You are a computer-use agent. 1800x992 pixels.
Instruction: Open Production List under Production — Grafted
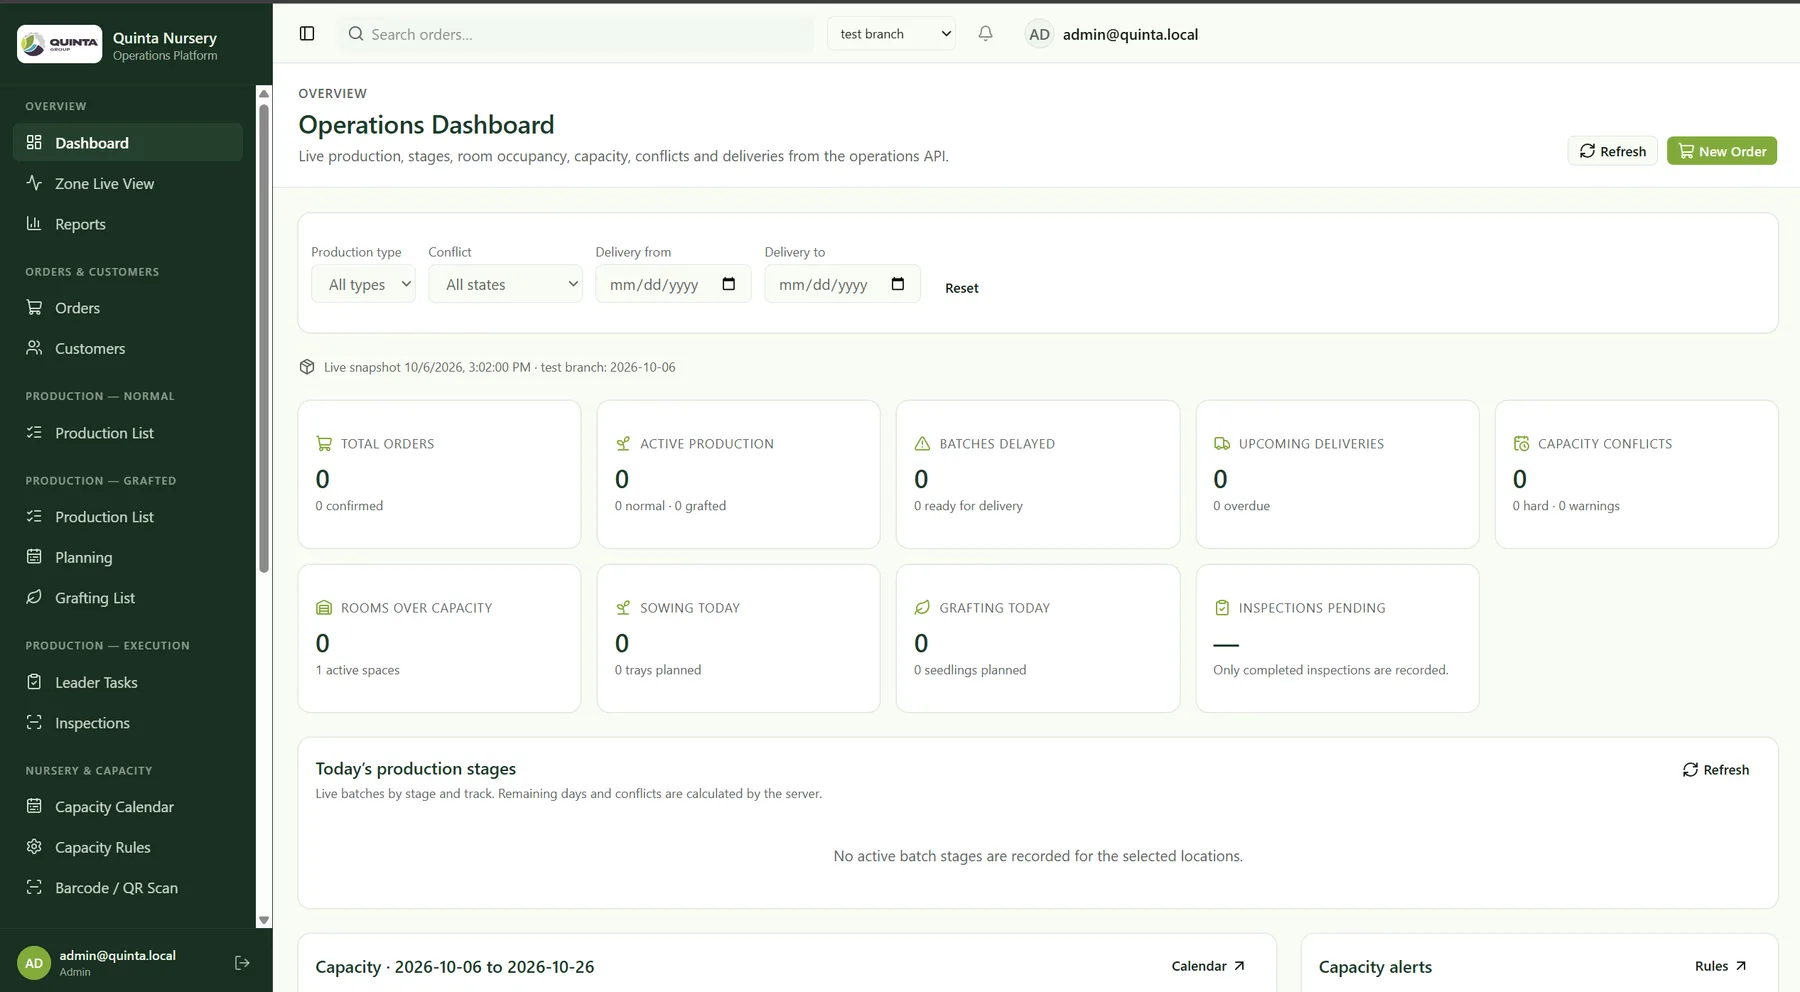[128, 517]
